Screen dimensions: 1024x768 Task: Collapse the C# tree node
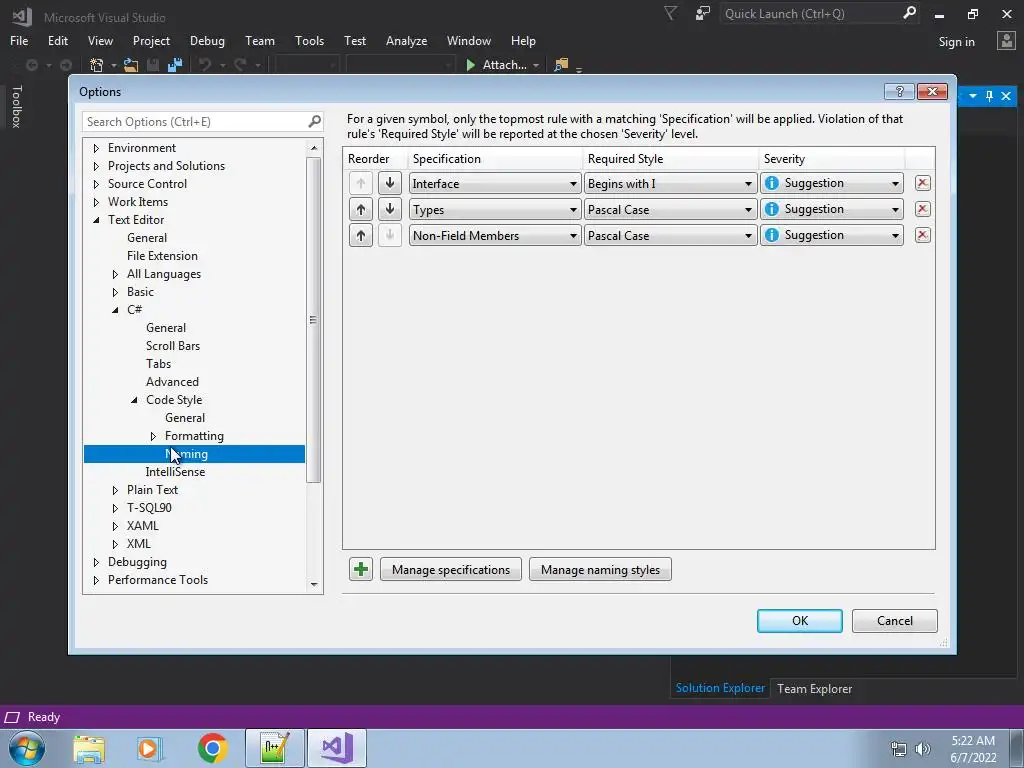pos(115,310)
